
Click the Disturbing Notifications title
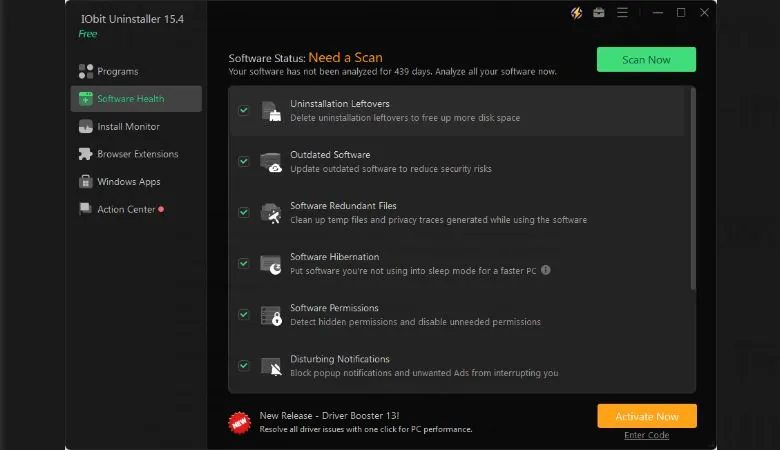tap(340, 359)
